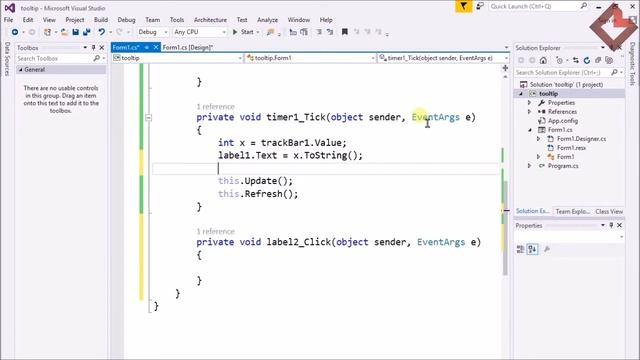Click the Categorized view icon in Properties
This screenshot has height=360, width=640.
pos(520,249)
